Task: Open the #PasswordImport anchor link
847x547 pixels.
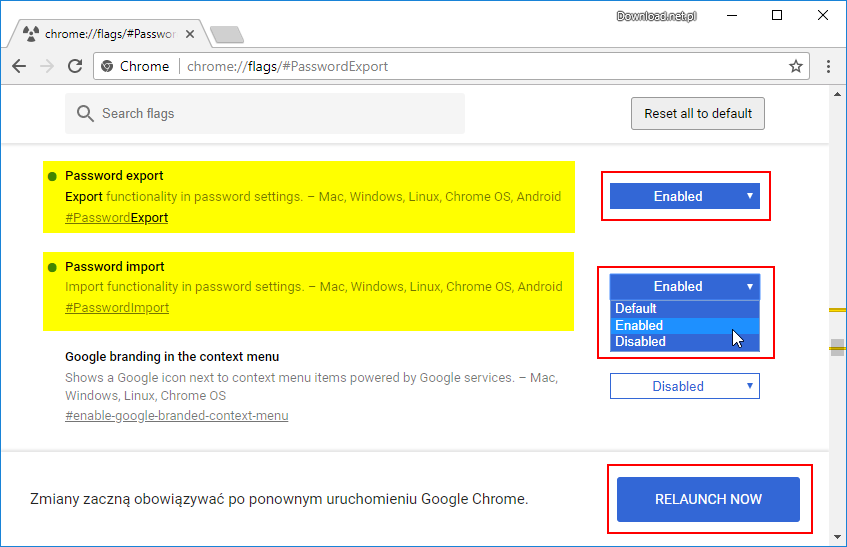Action: (x=117, y=308)
